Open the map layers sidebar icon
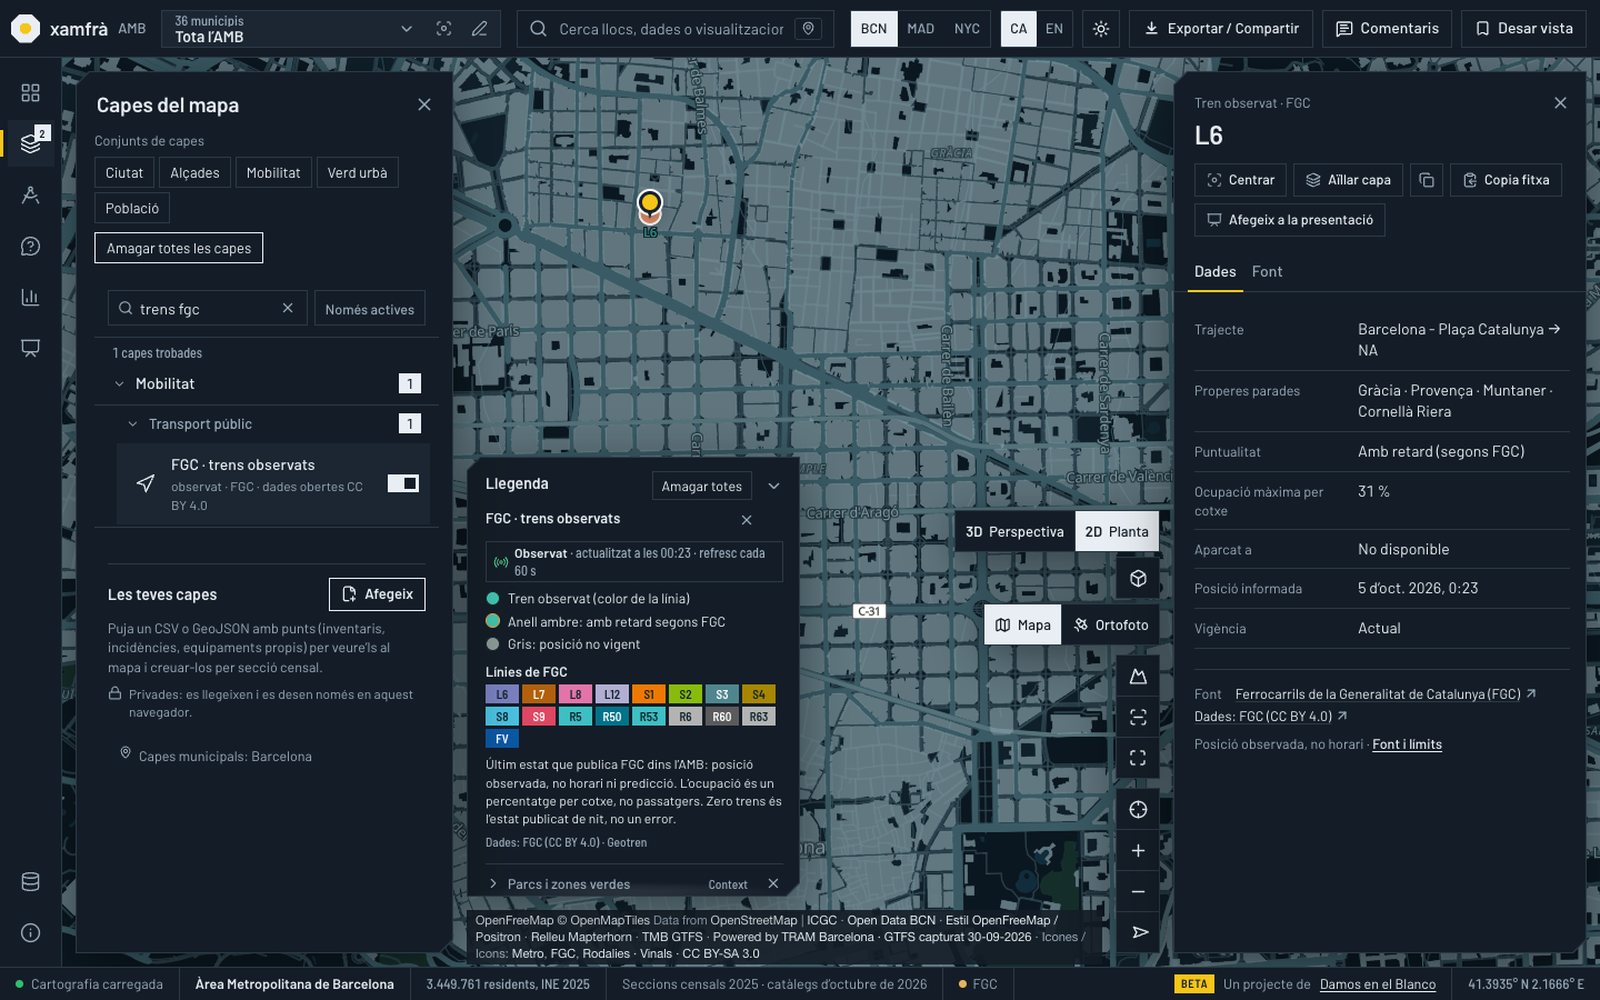The width and height of the screenshot is (1600, 1000). tap(30, 143)
